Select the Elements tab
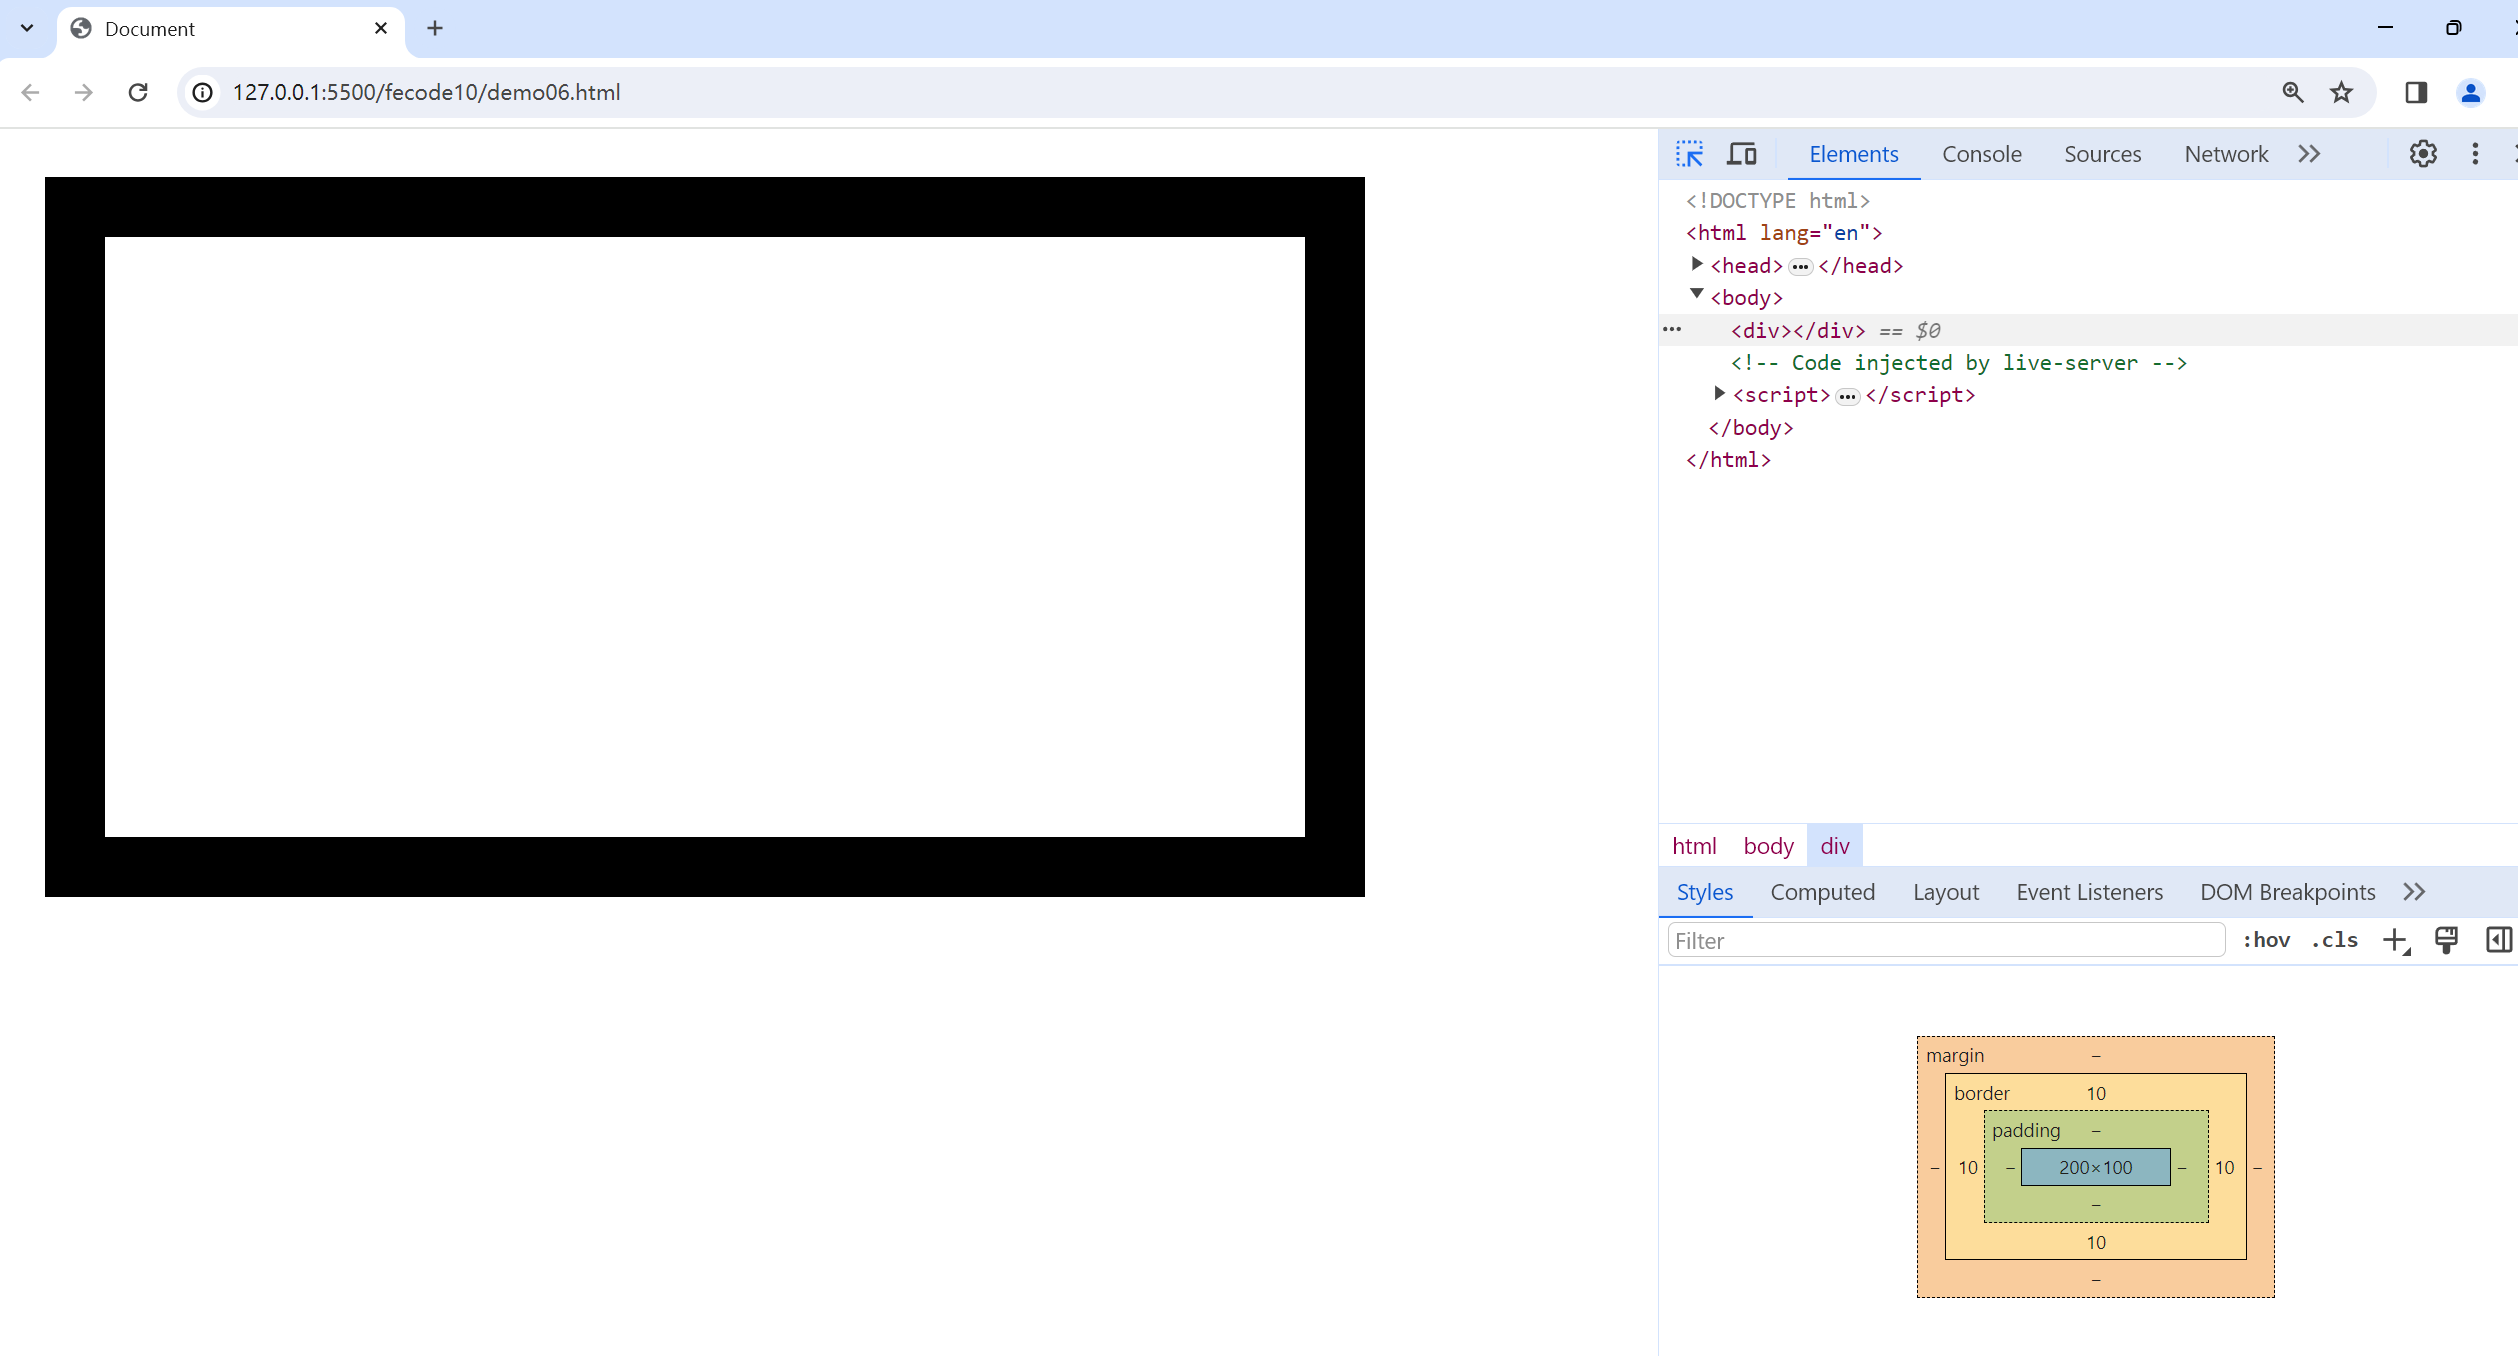The width and height of the screenshot is (2518, 1356). pyautogui.click(x=1853, y=154)
